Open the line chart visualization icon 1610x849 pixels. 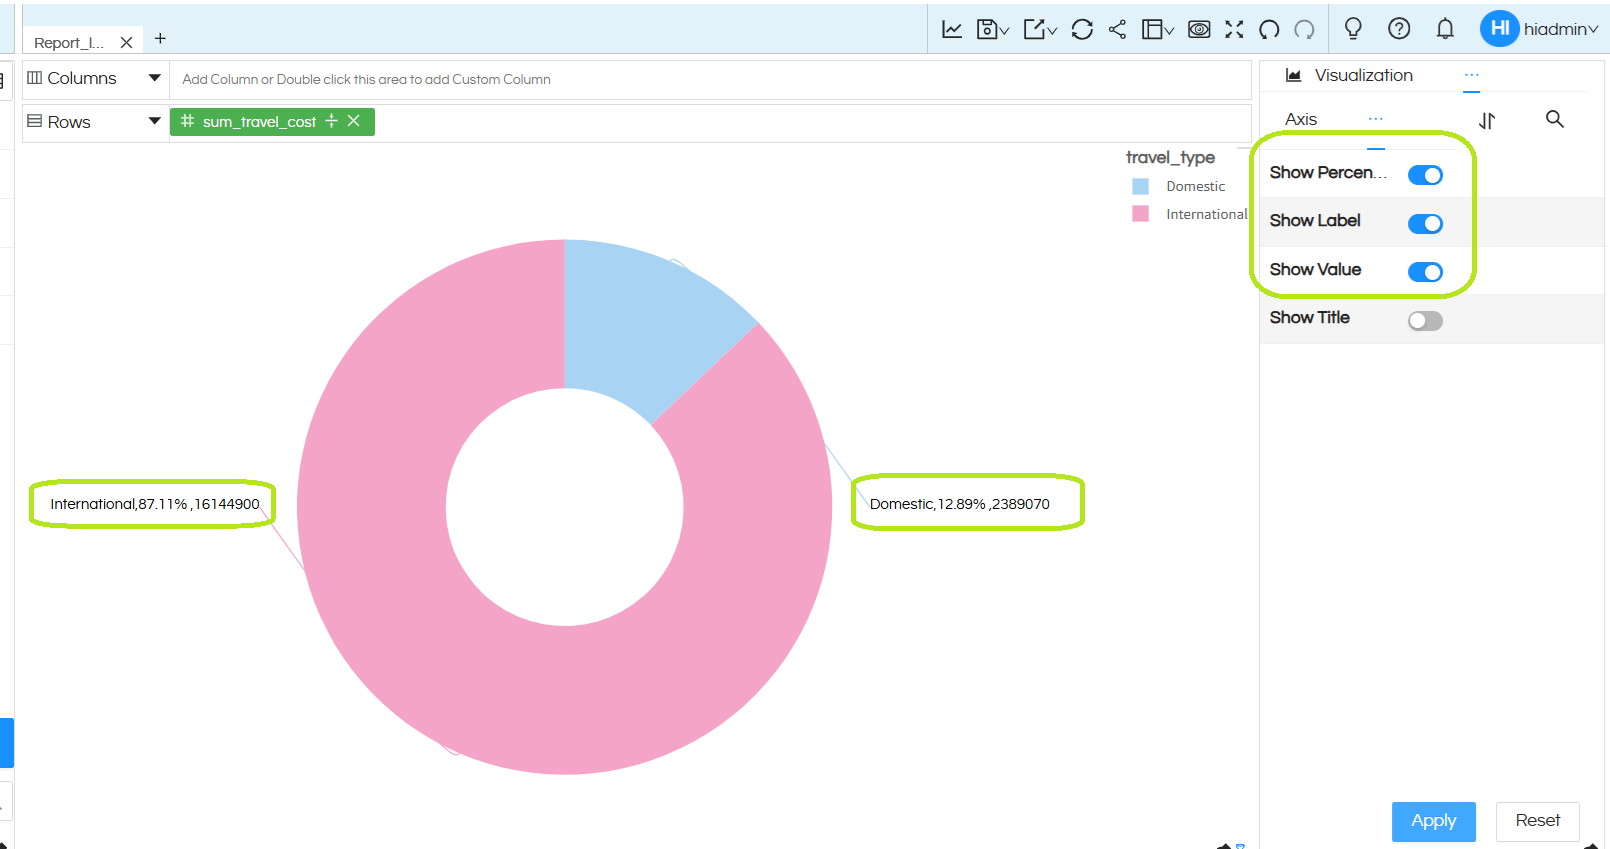click(952, 29)
